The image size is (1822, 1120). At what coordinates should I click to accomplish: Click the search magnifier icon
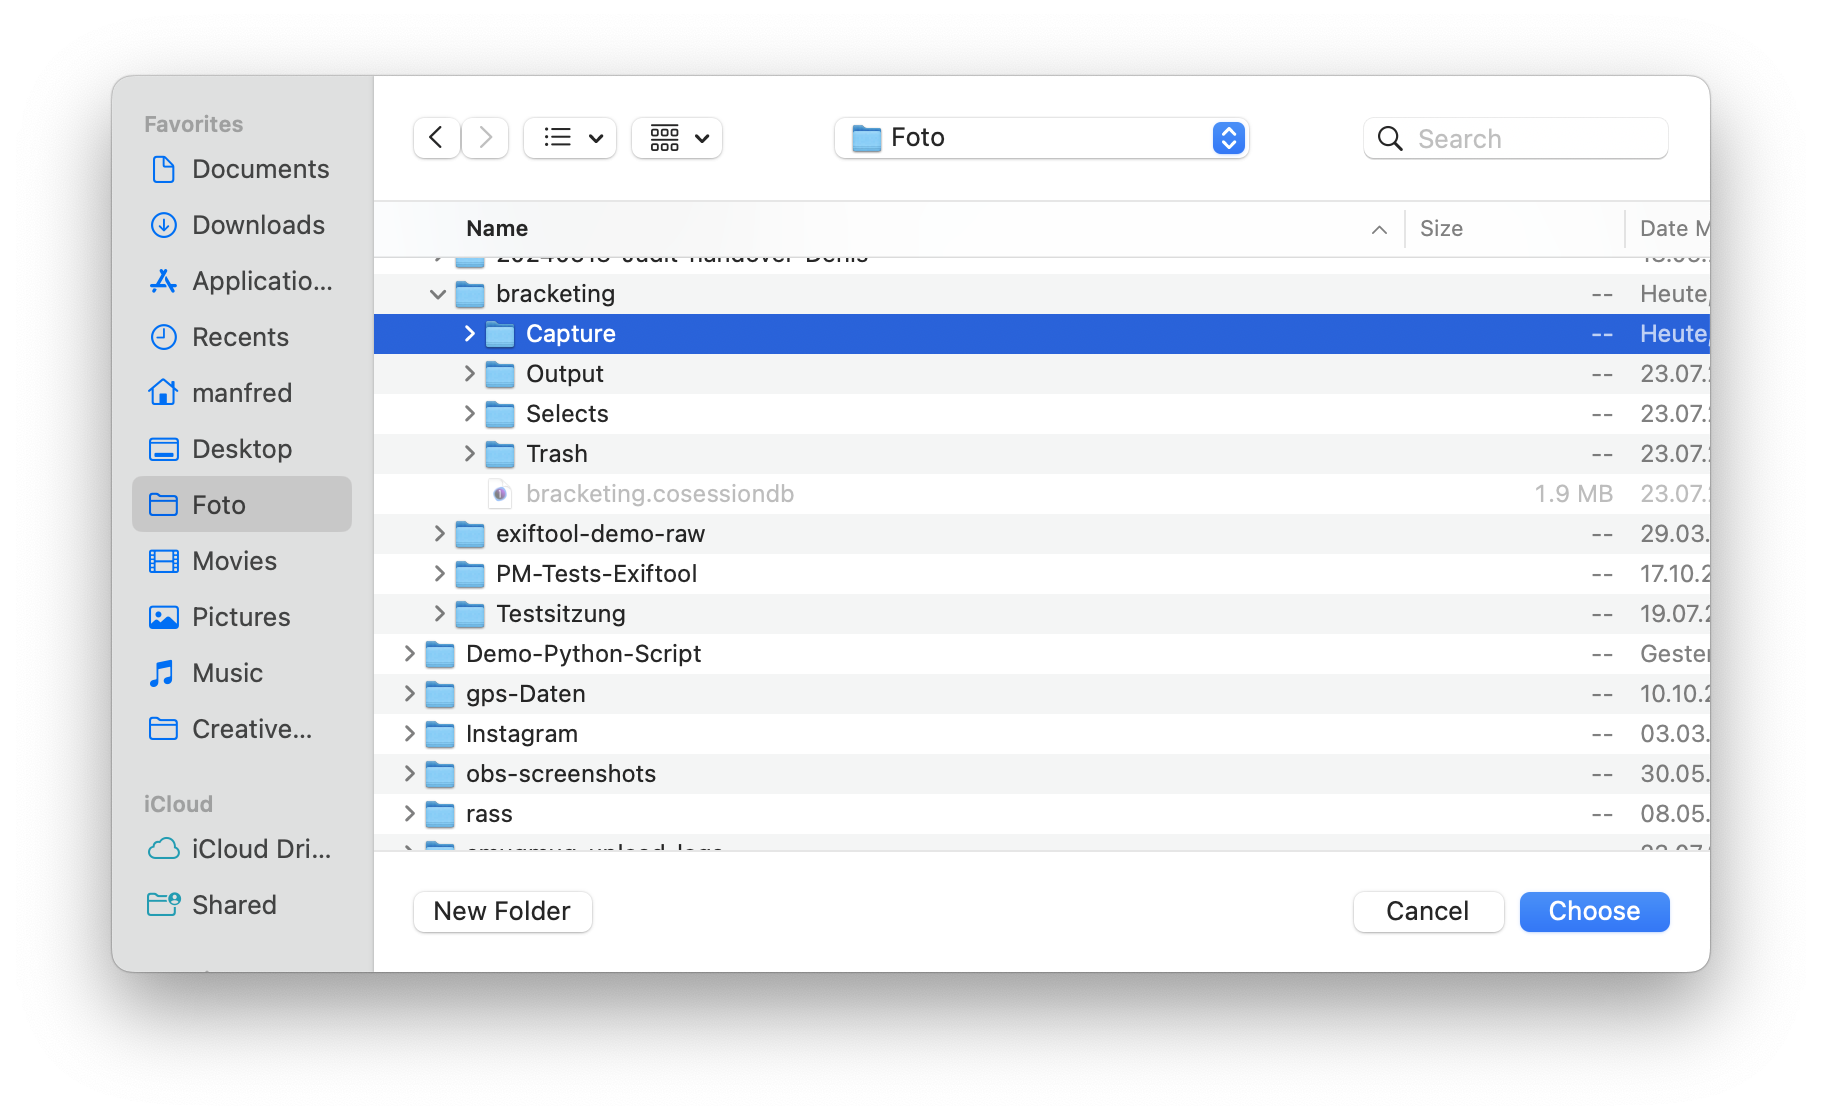click(1390, 138)
